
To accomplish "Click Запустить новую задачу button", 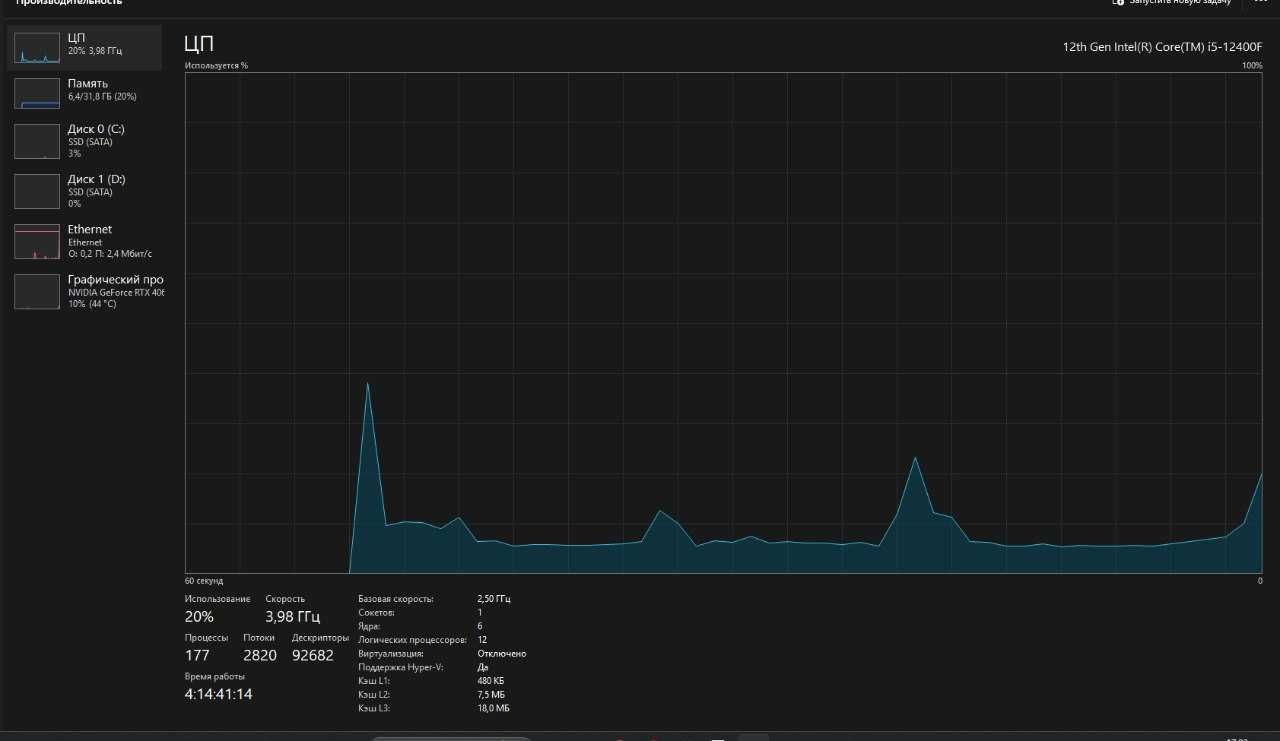I will [x=1172, y=2].
